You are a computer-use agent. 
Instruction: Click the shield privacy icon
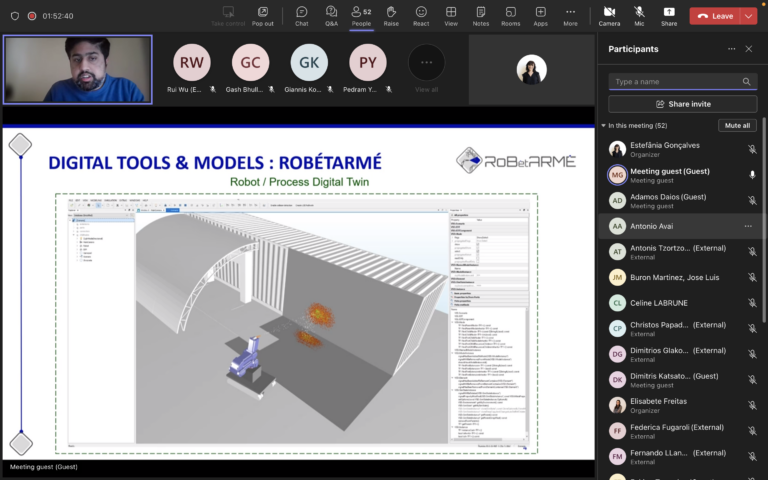click(15, 16)
